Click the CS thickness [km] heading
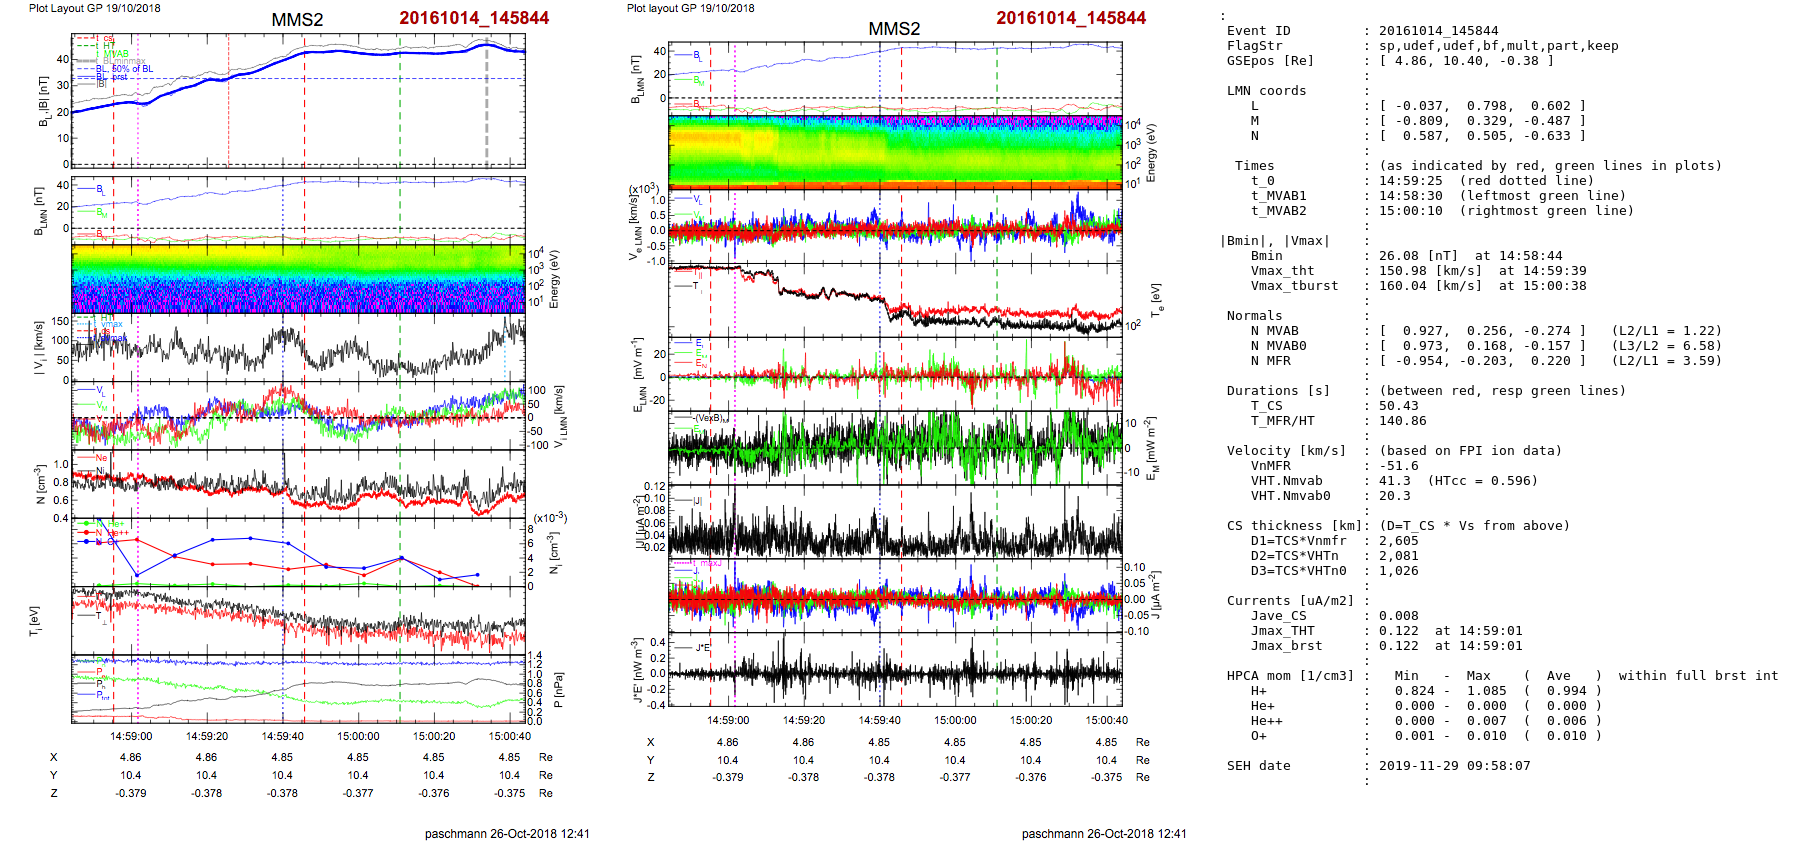This screenshot has width=1804, height=841. click(1294, 526)
